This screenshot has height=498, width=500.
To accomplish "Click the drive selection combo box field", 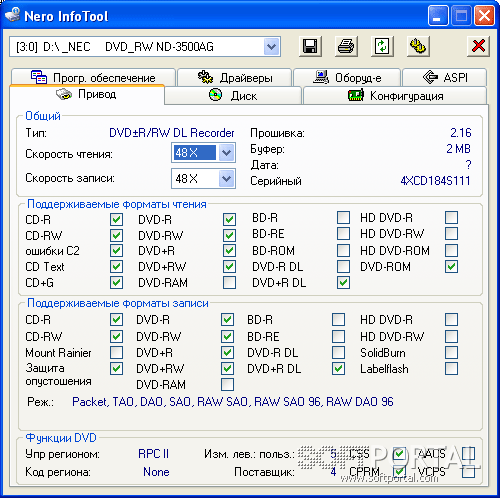I will click(145, 47).
